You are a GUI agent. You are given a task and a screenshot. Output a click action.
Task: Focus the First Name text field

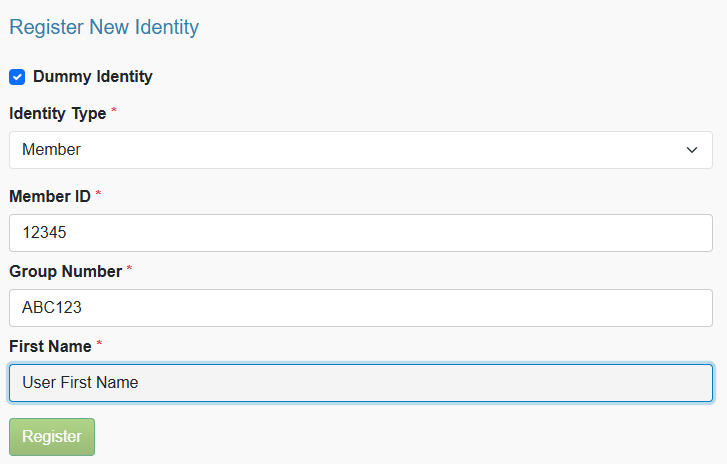pos(360,383)
